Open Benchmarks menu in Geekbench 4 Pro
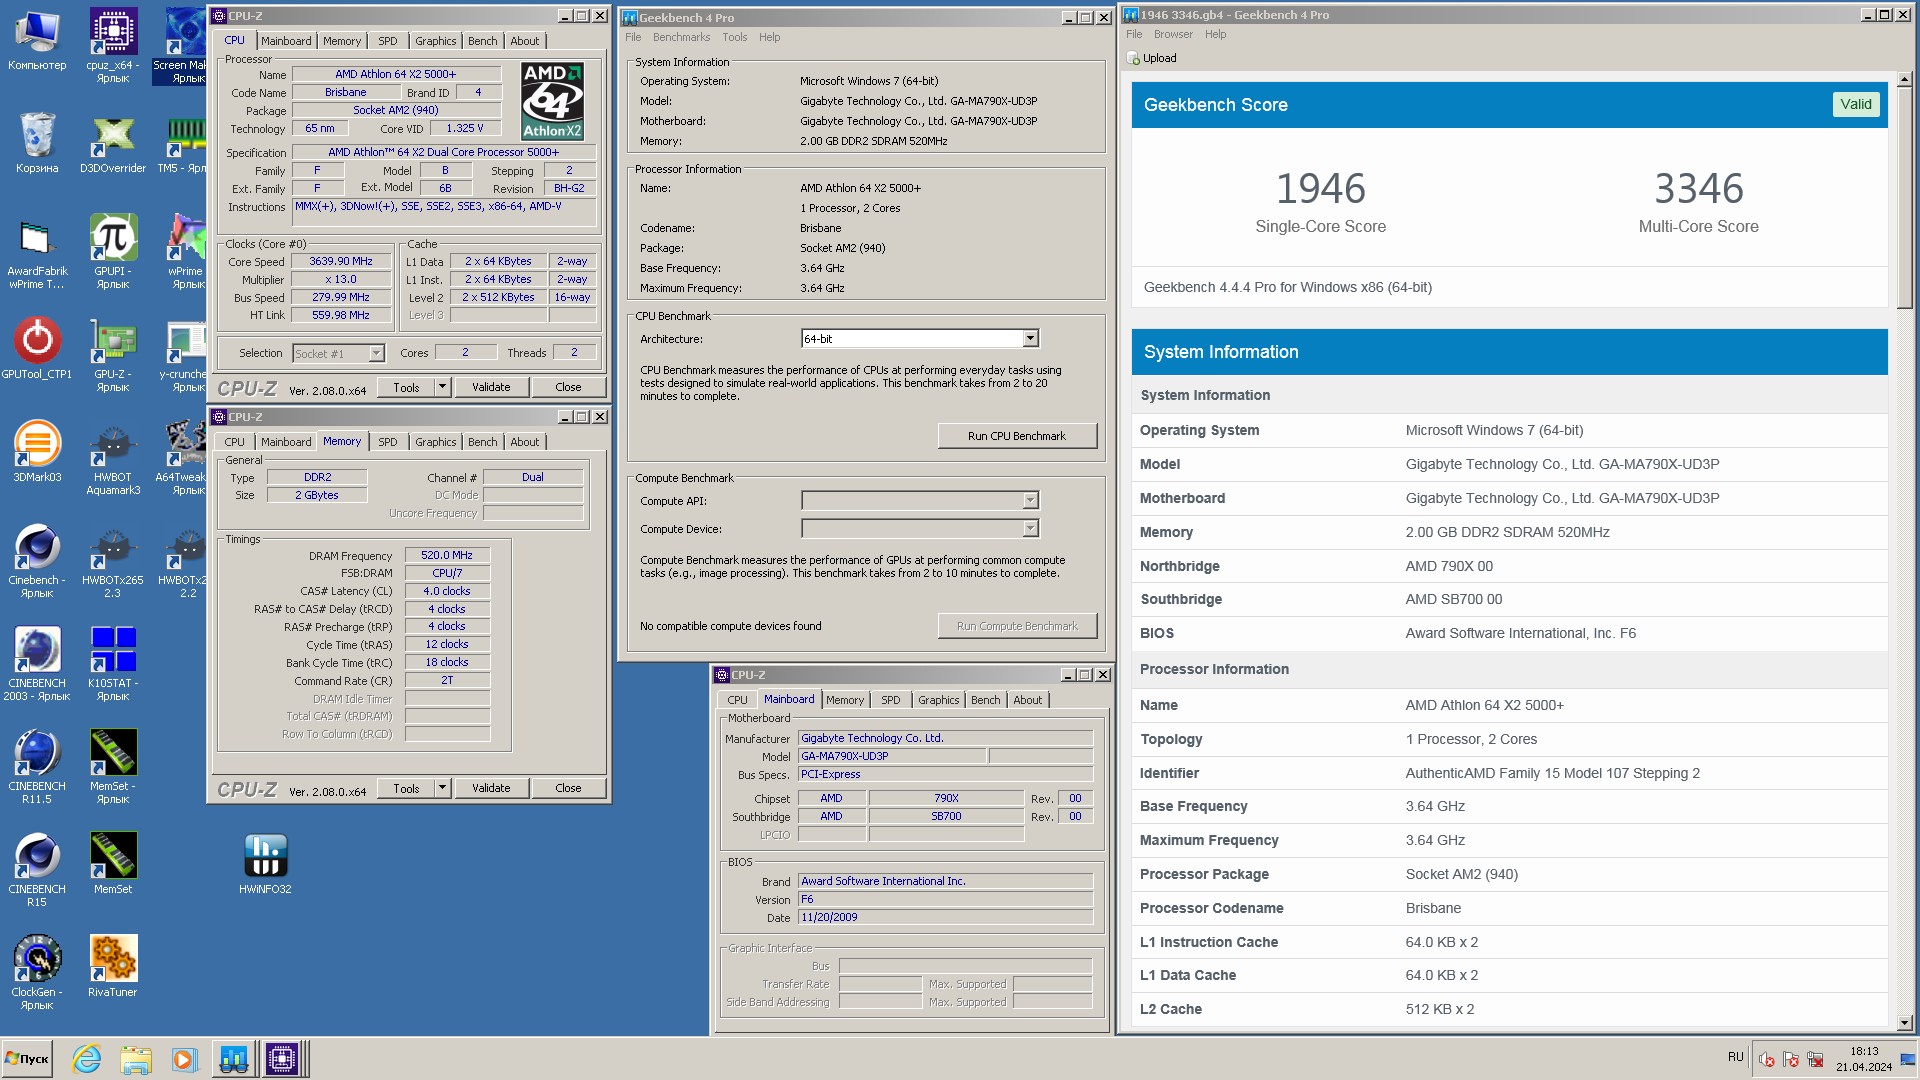 pos(681,37)
